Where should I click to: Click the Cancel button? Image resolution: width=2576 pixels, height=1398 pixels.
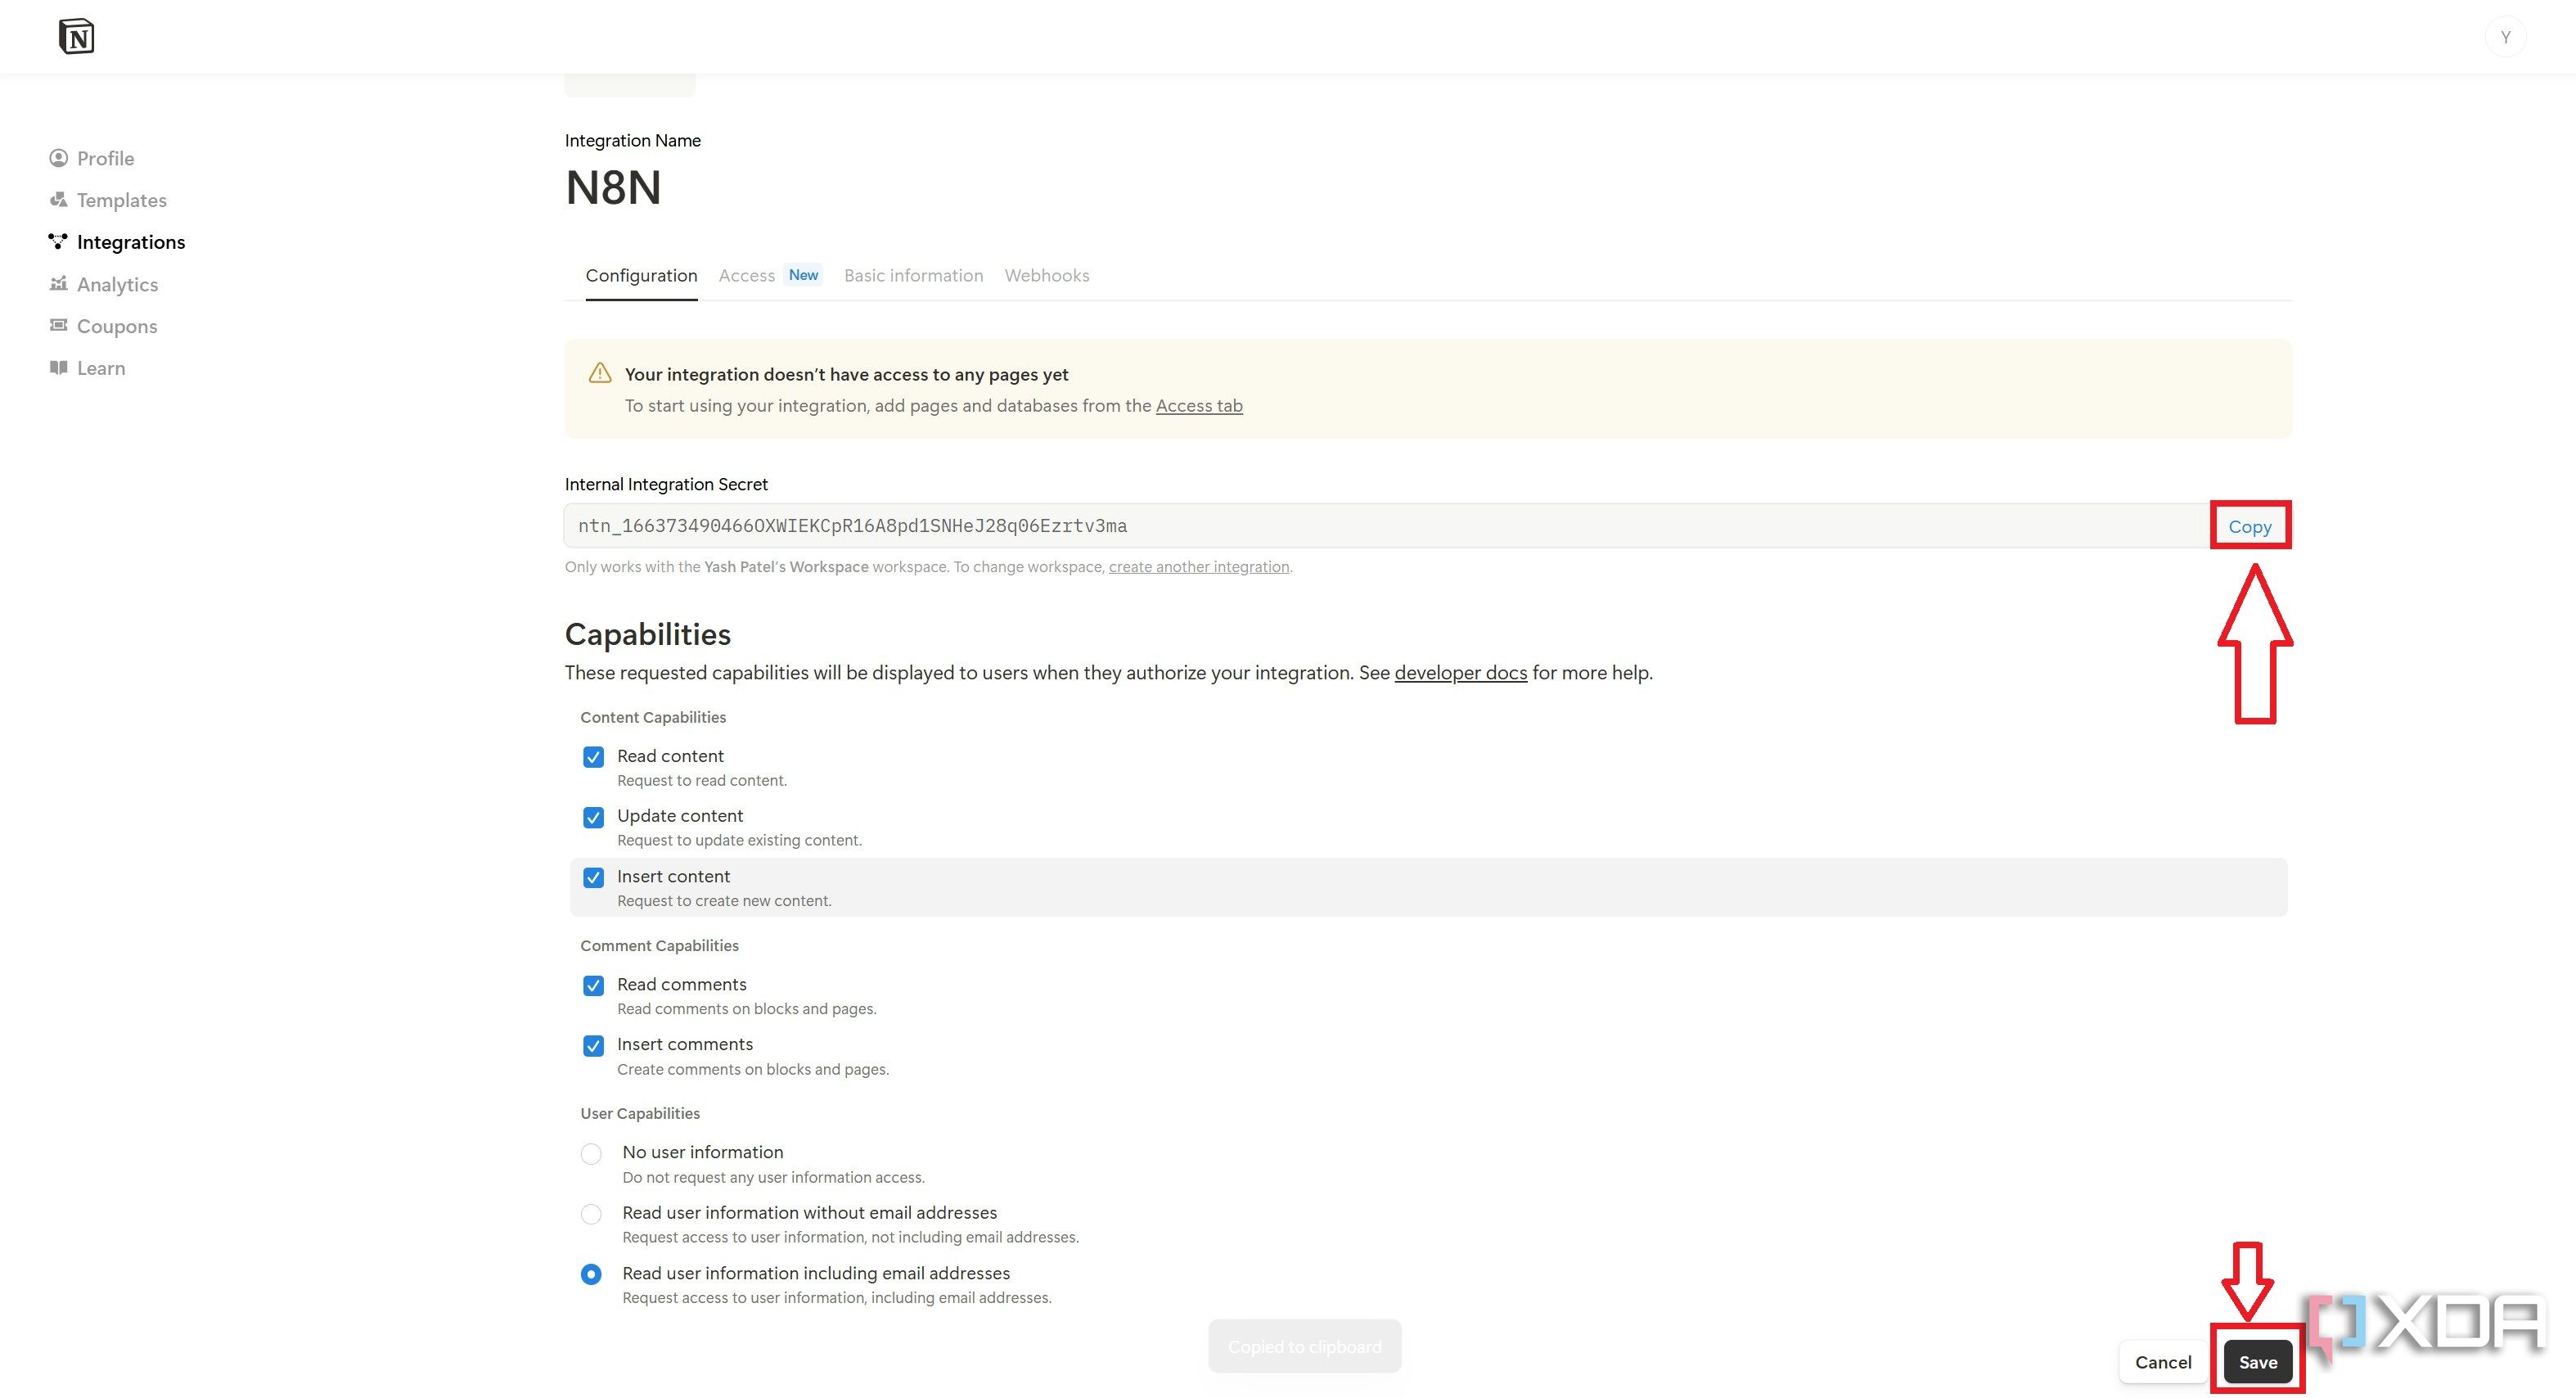click(2163, 1363)
